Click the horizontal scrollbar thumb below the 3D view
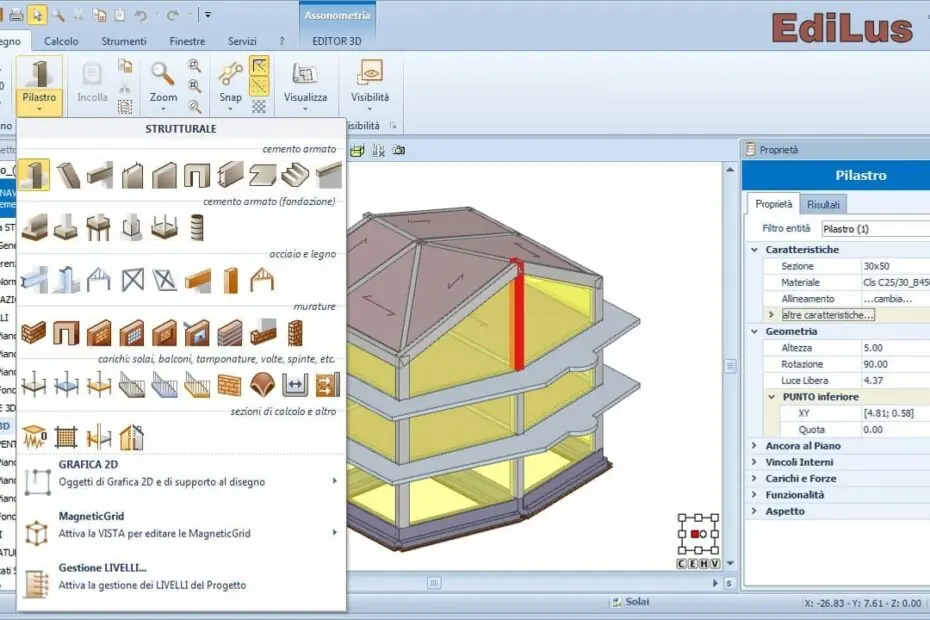Screen dimensions: 930x620 point(434,583)
